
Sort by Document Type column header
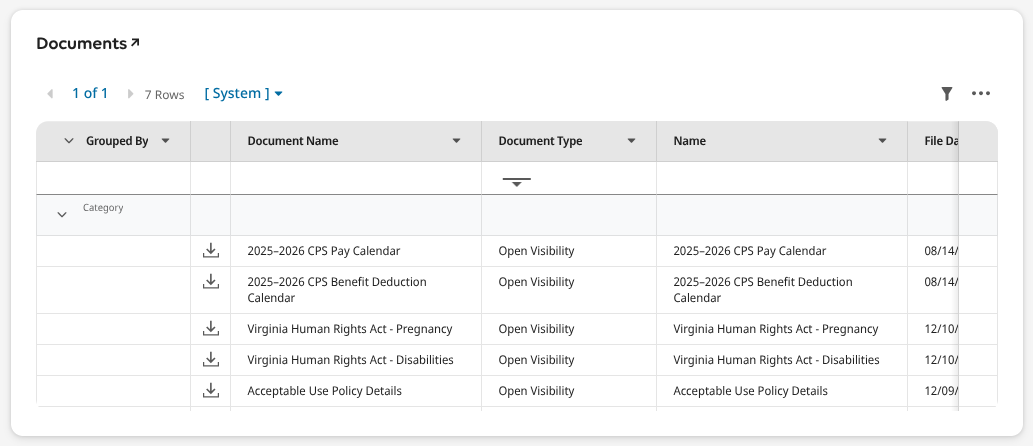coord(540,141)
